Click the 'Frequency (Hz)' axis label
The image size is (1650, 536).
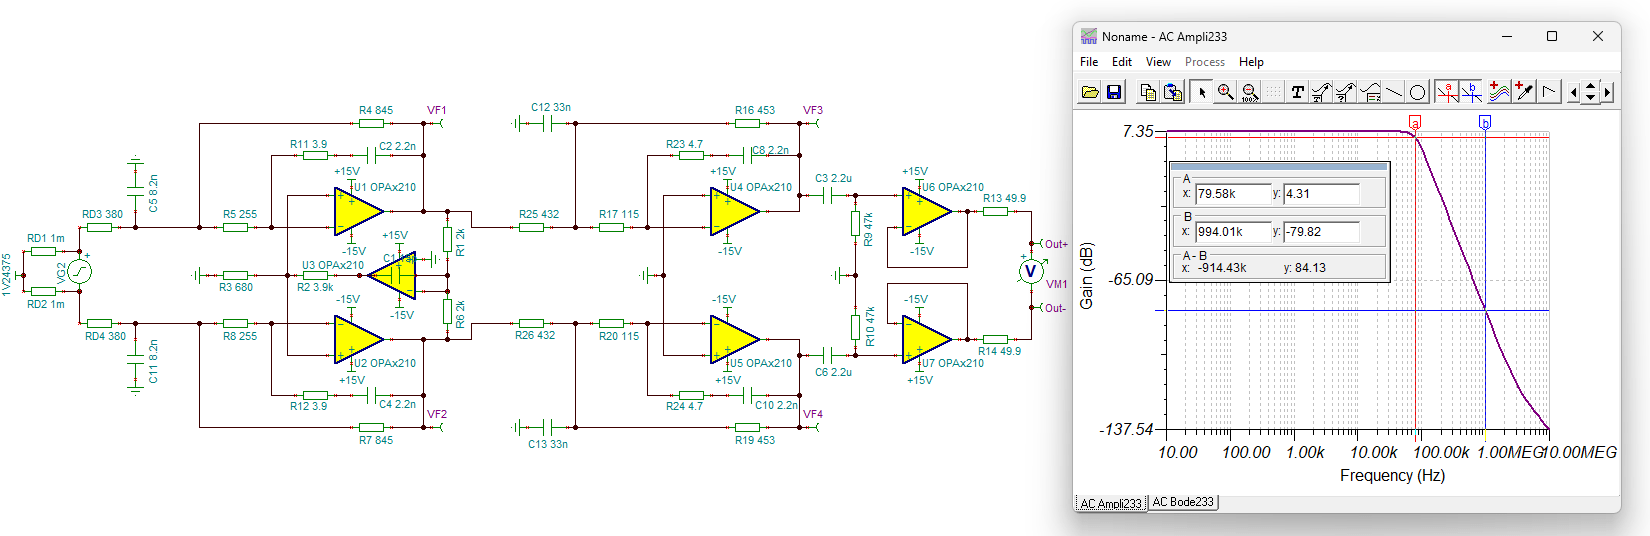pos(1392,476)
